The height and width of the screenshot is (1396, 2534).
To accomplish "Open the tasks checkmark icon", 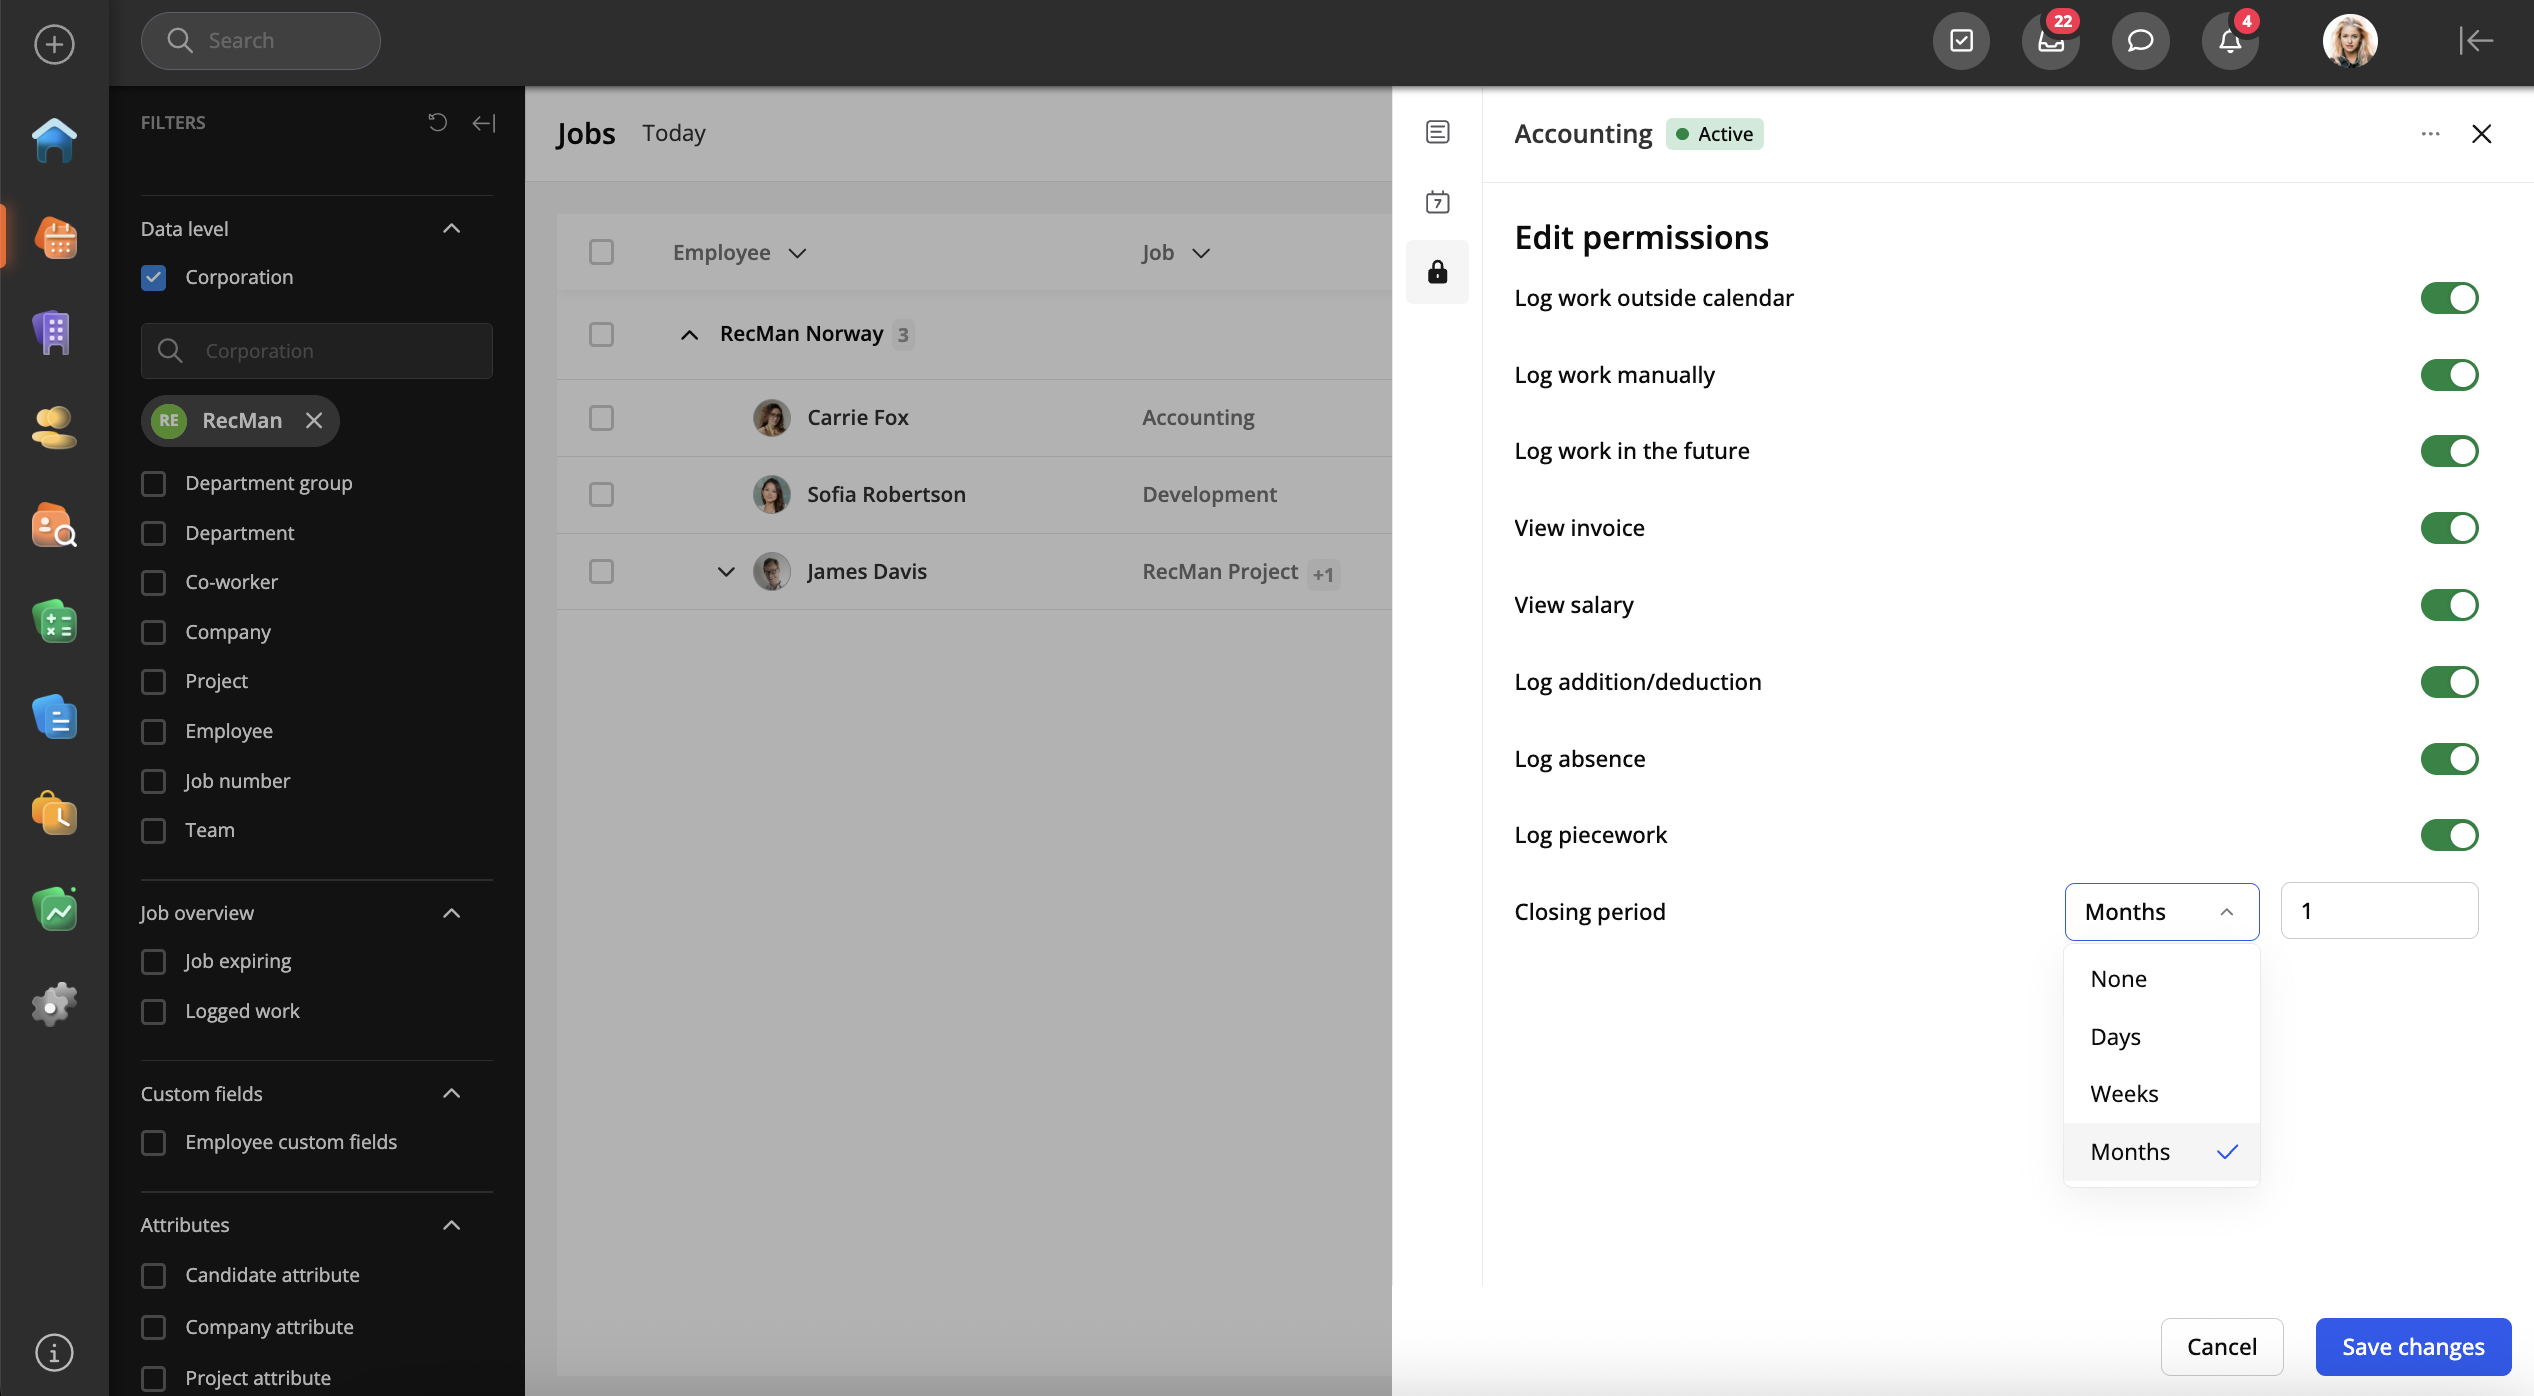I will [1961, 41].
